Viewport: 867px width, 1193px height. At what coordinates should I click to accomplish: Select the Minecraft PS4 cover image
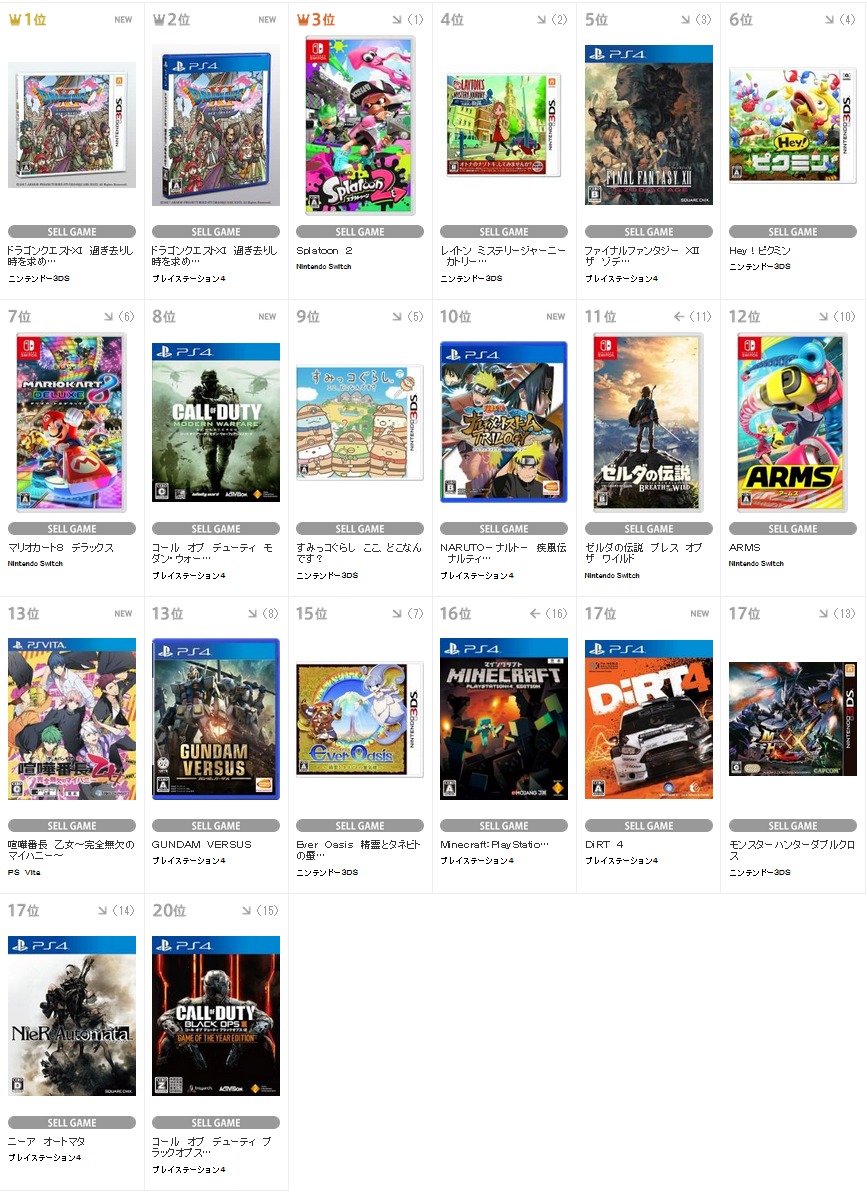click(x=503, y=719)
